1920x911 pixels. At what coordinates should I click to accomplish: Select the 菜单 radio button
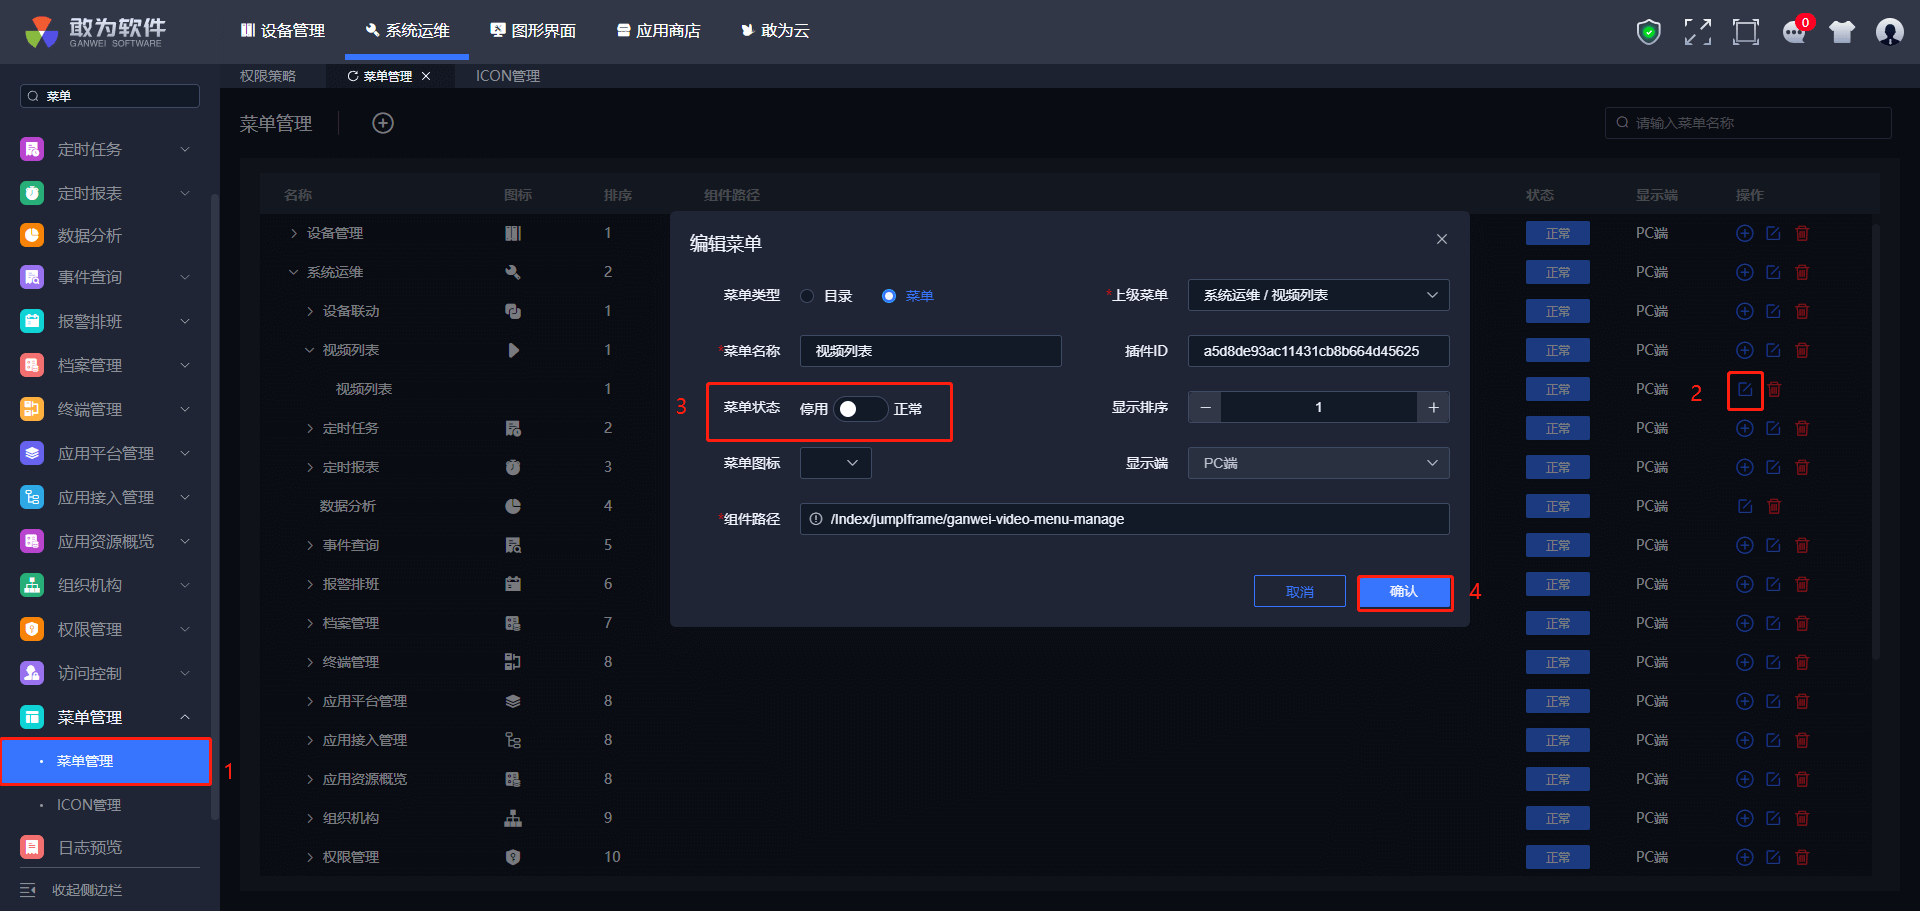pyautogui.click(x=888, y=296)
